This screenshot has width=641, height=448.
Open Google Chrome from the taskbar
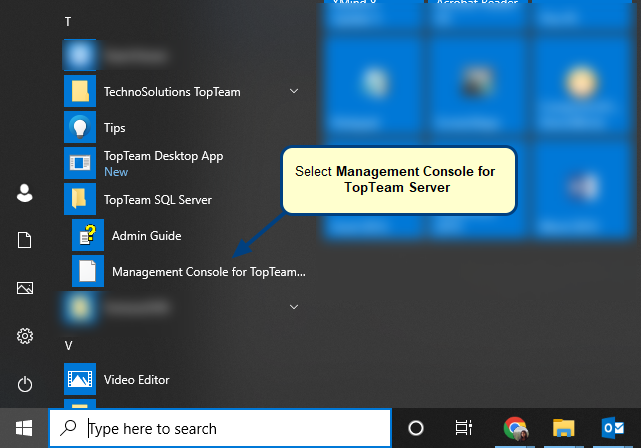[x=515, y=428]
